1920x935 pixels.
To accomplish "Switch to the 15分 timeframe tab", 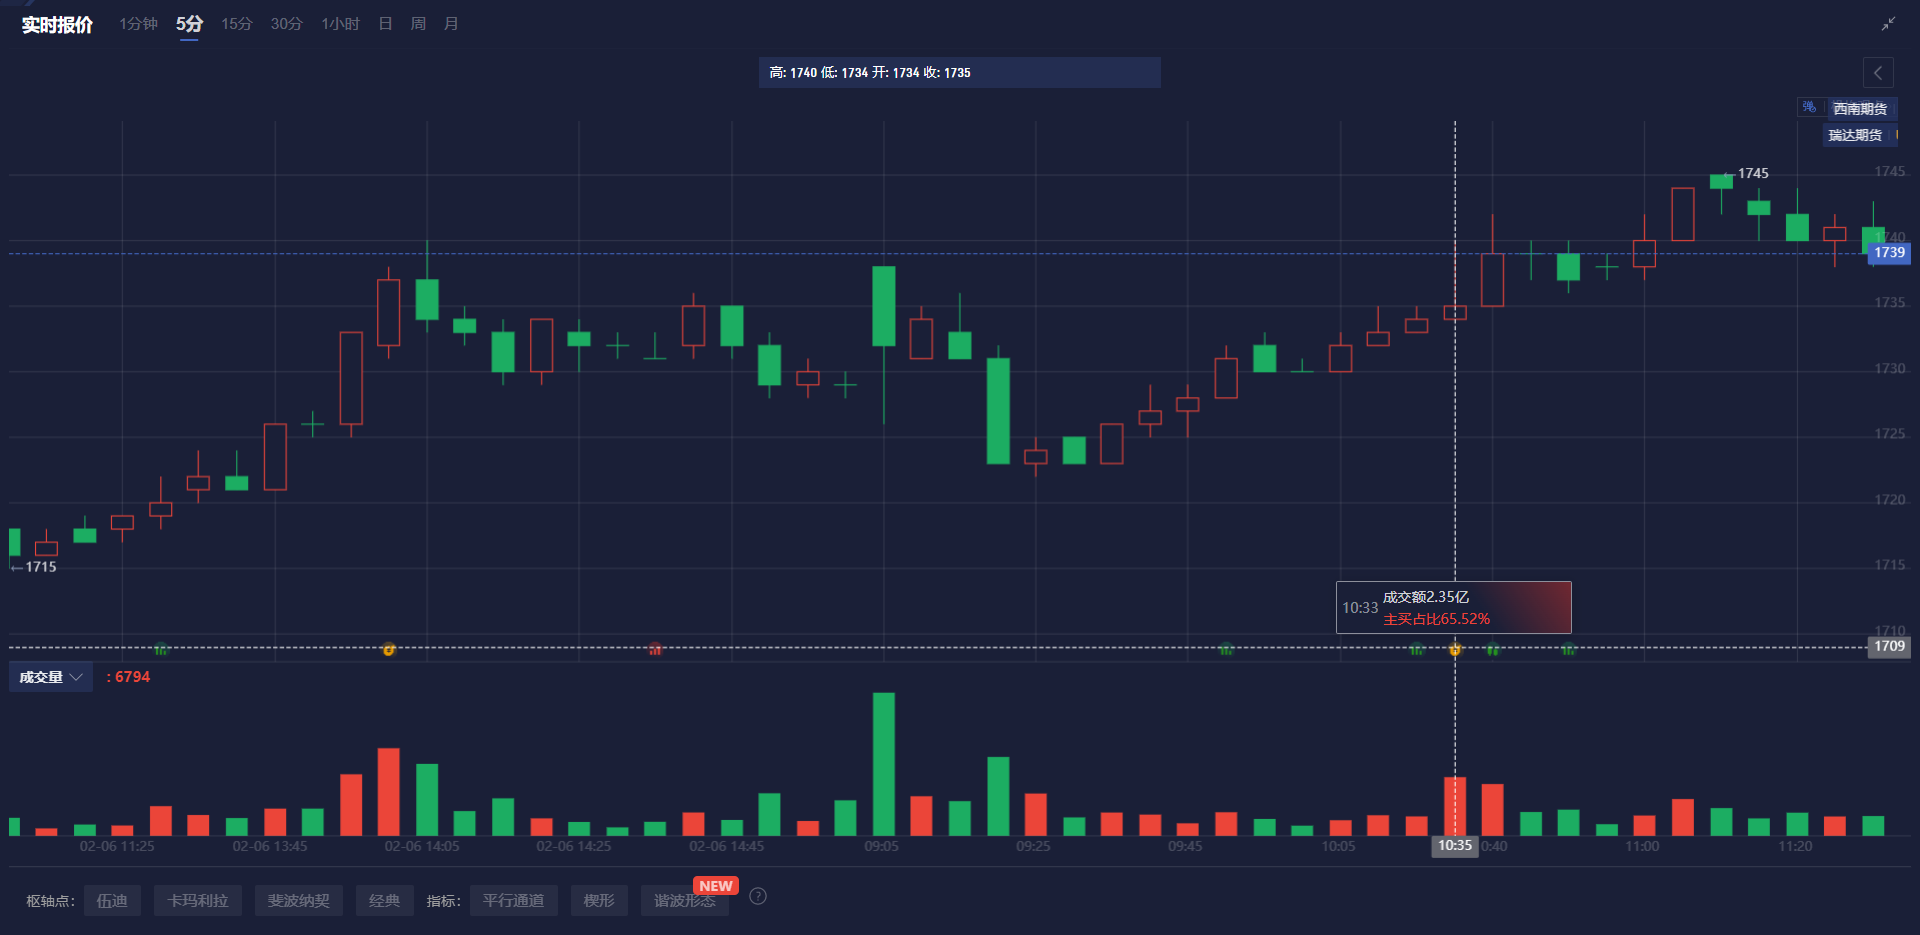I will point(237,24).
